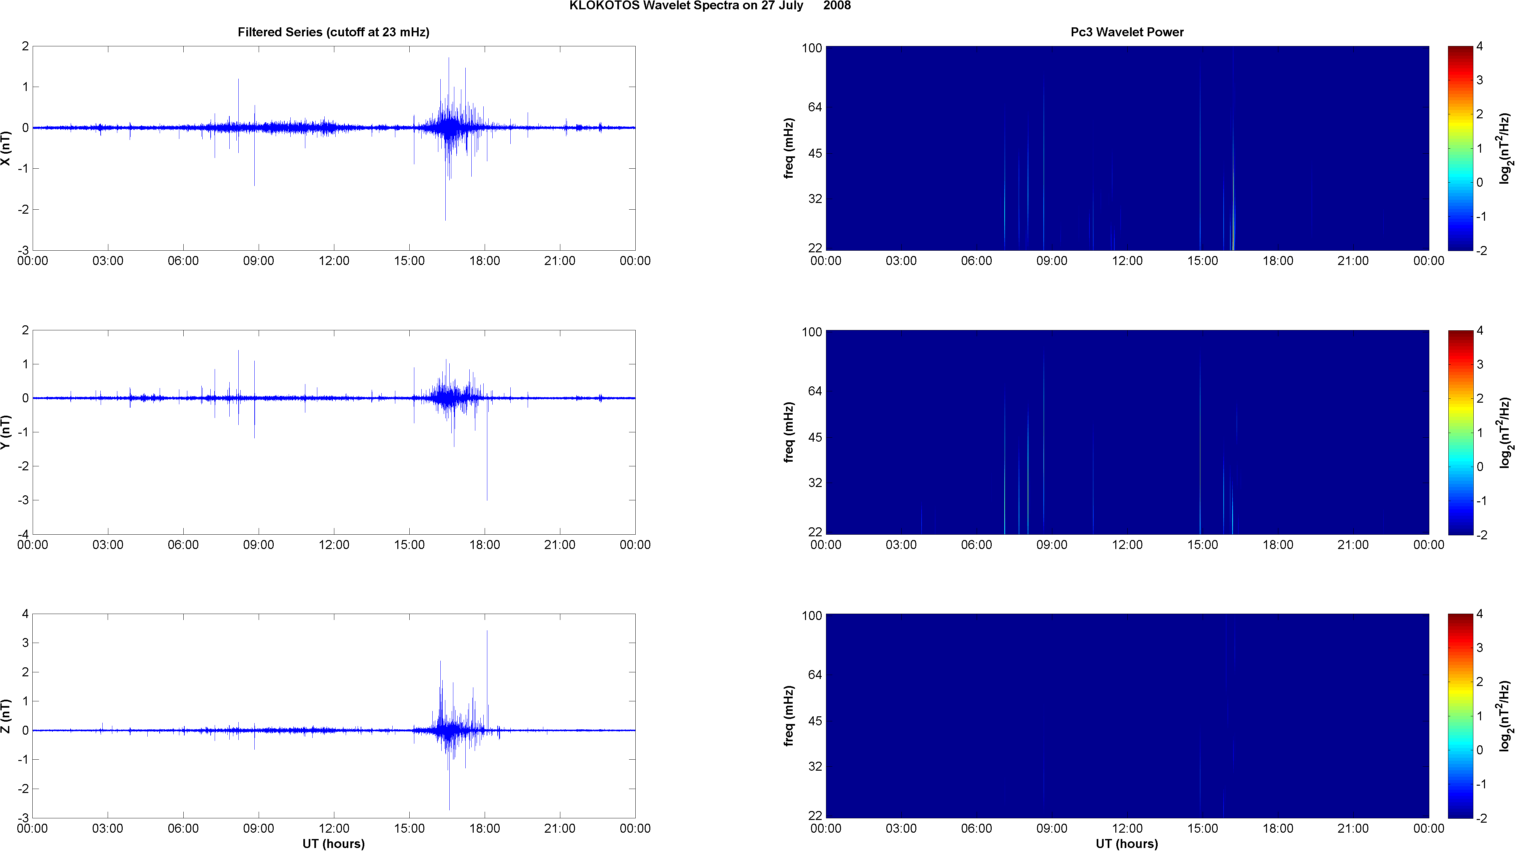
Task: Click the top Pc3 wavelet spectrogram
Action: (1126, 148)
